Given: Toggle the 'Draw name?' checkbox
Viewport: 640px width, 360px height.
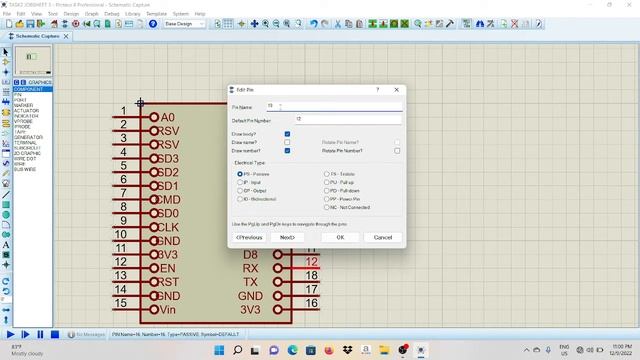Looking at the screenshot, I should pos(287,142).
